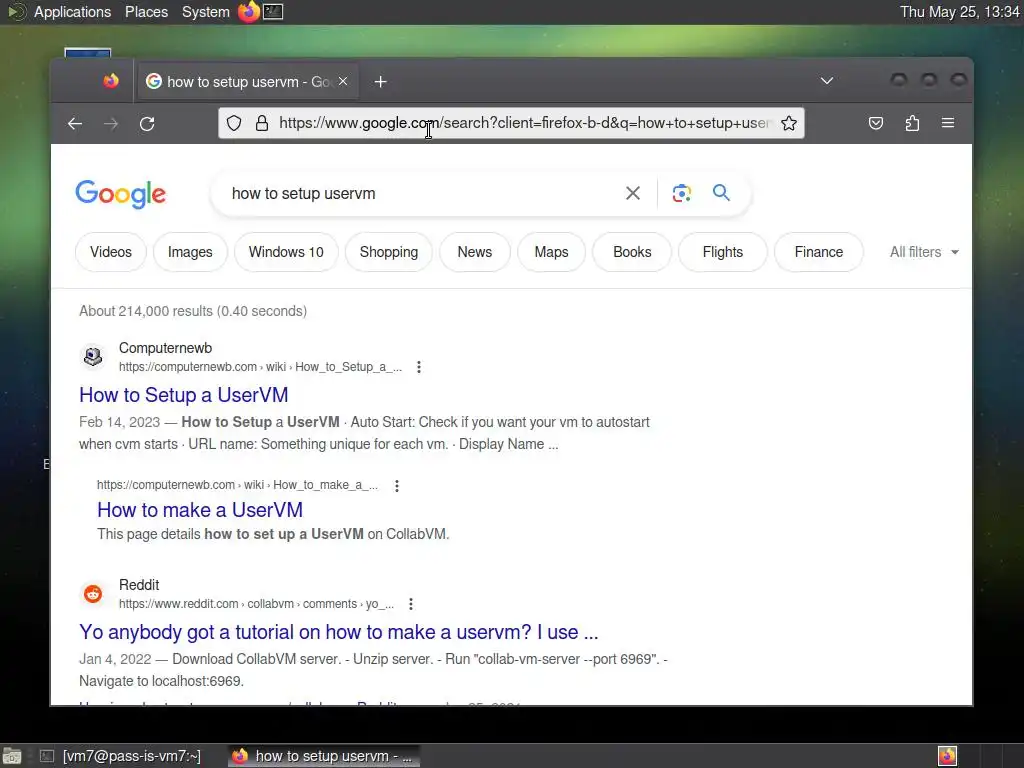
Task: Open the System menu
Action: 206,12
